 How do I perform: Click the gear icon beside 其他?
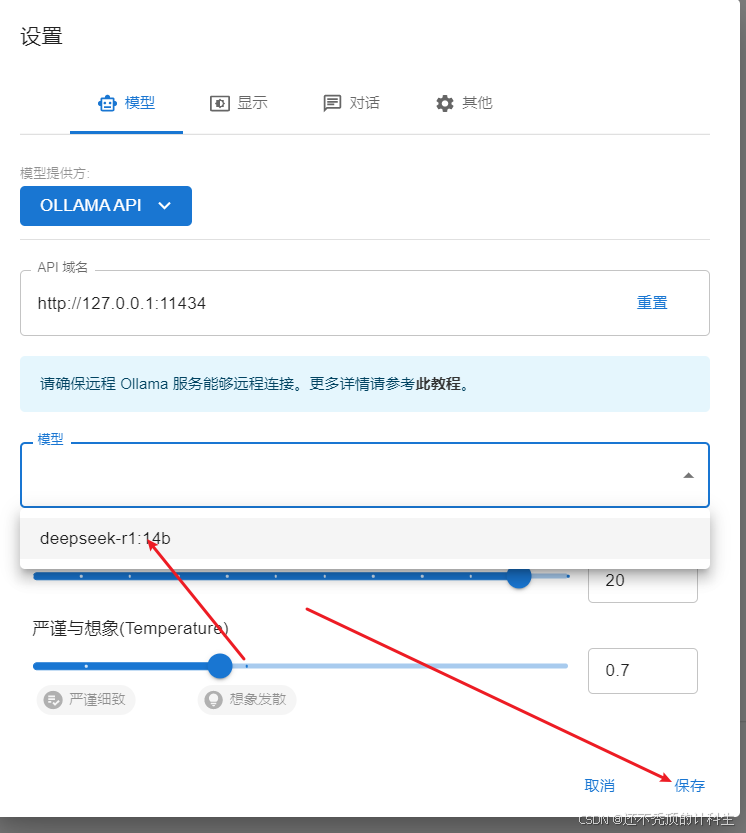[x=445, y=103]
